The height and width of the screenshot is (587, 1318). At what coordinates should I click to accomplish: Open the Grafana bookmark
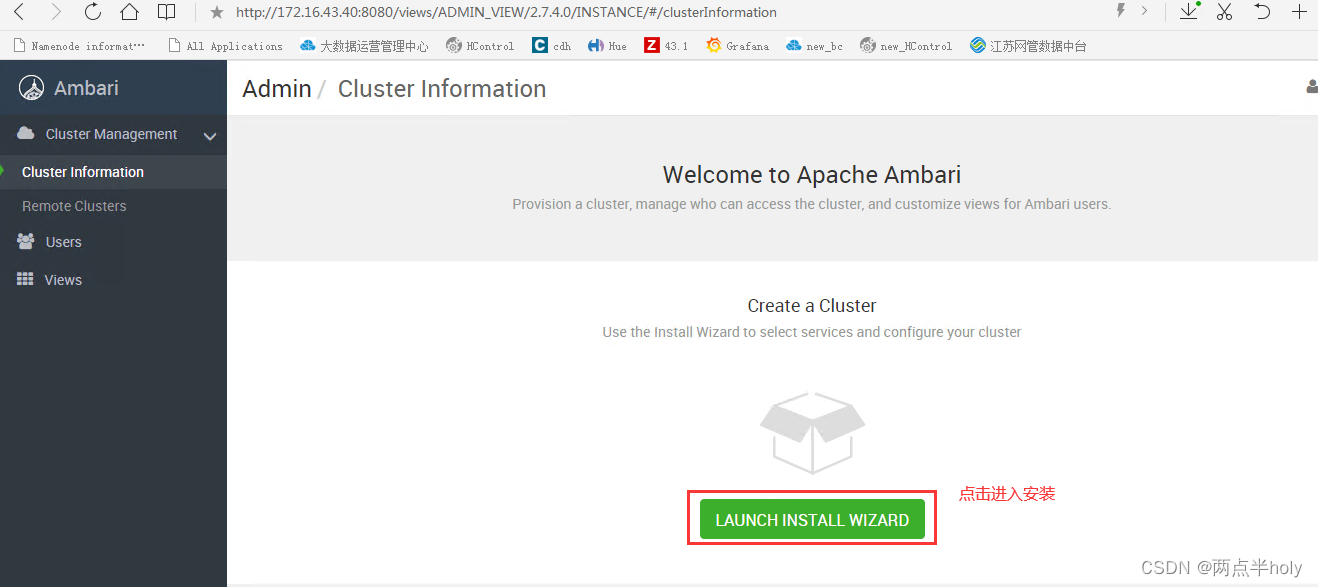pos(738,46)
